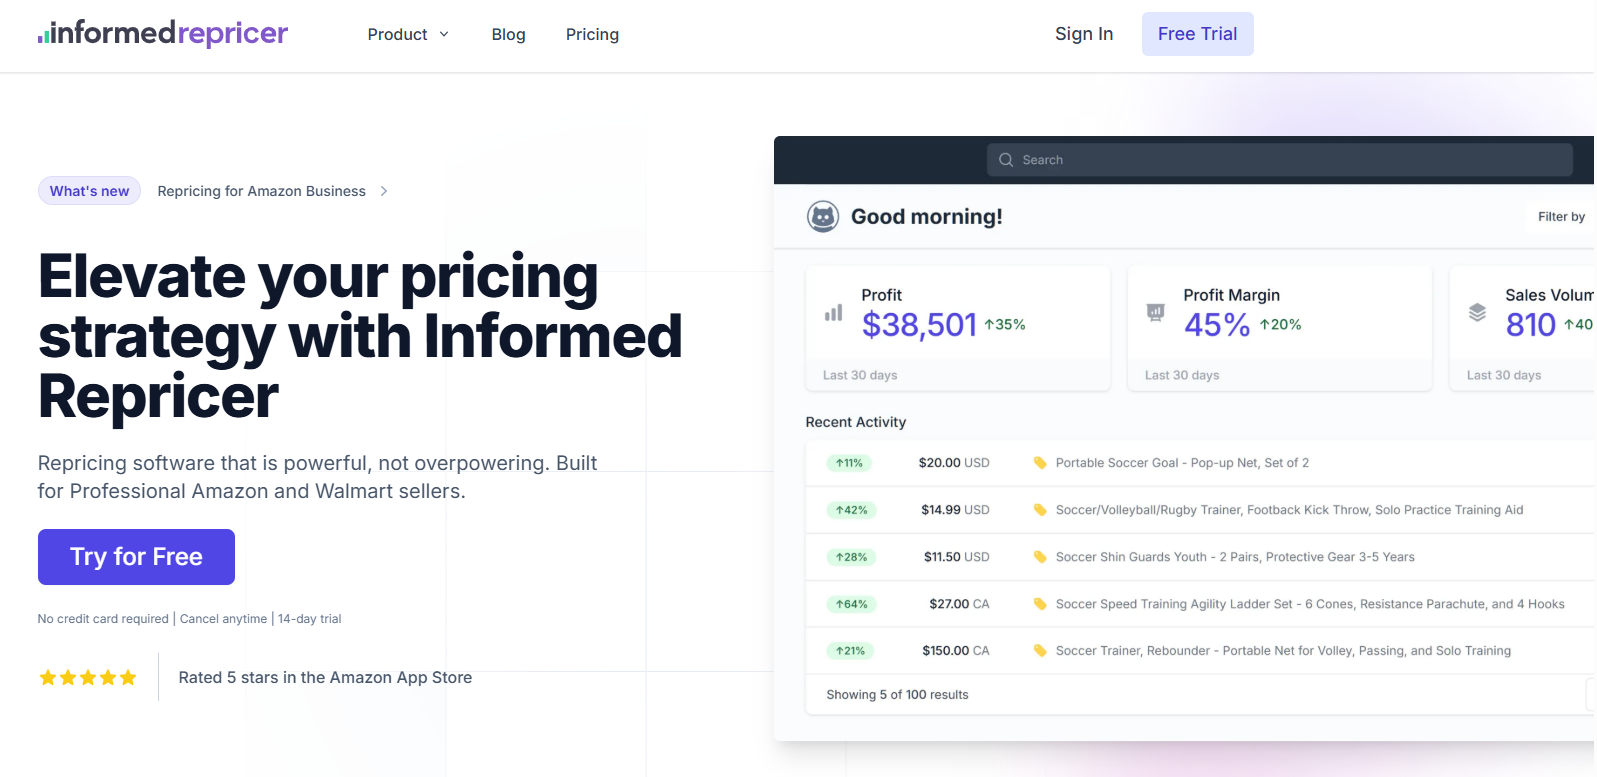Click the 810 sales volume value
Image resolution: width=1597 pixels, height=777 pixels.
click(x=1531, y=324)
